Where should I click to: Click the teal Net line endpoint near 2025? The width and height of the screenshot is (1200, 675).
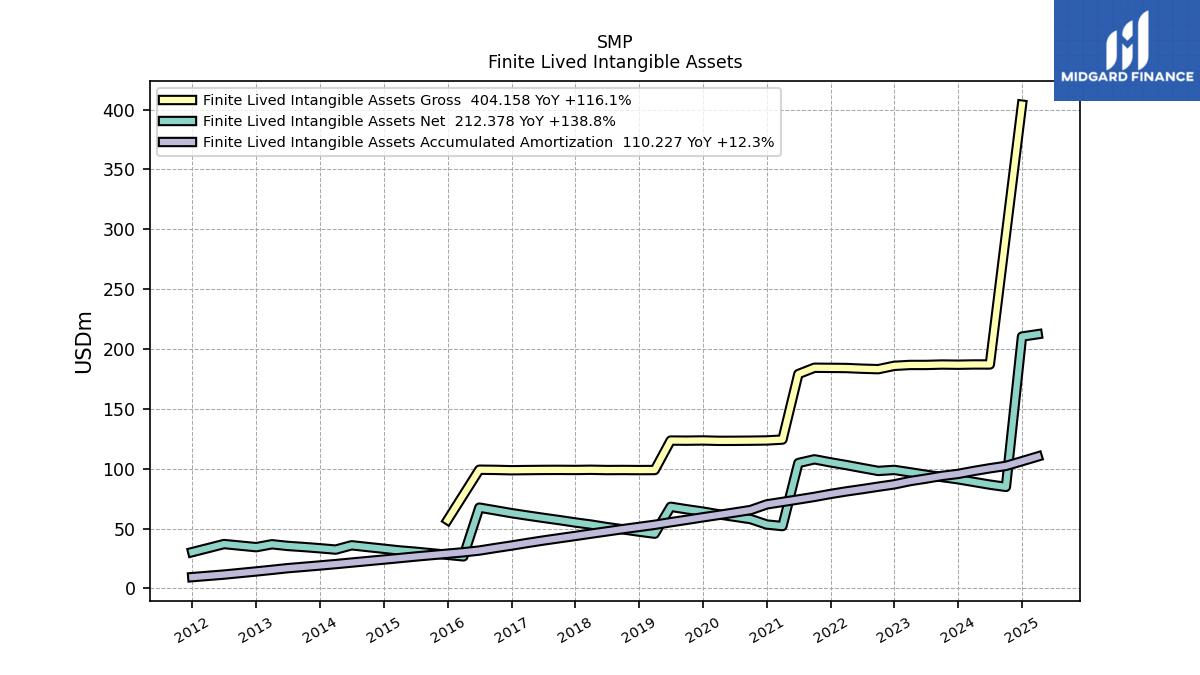coord(1041,334)
